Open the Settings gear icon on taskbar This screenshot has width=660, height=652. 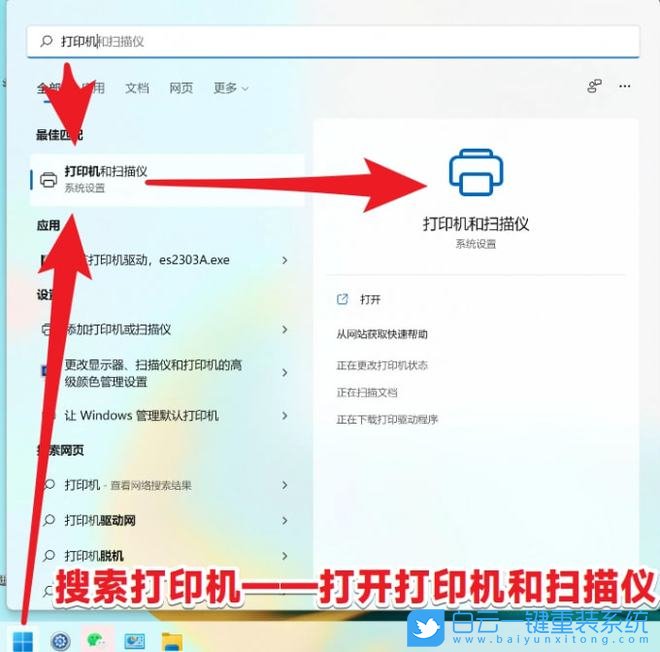(x=60, y=641)
